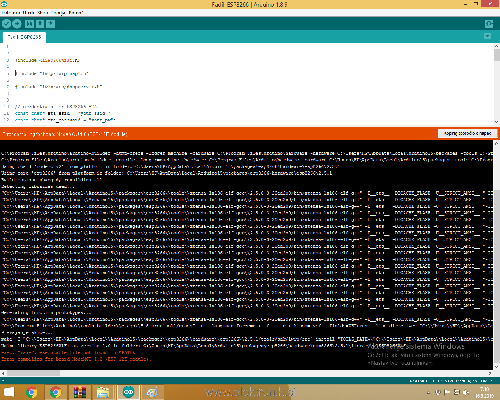
Task: Click the Verify checkmark icon
Action: pos(6,24)
